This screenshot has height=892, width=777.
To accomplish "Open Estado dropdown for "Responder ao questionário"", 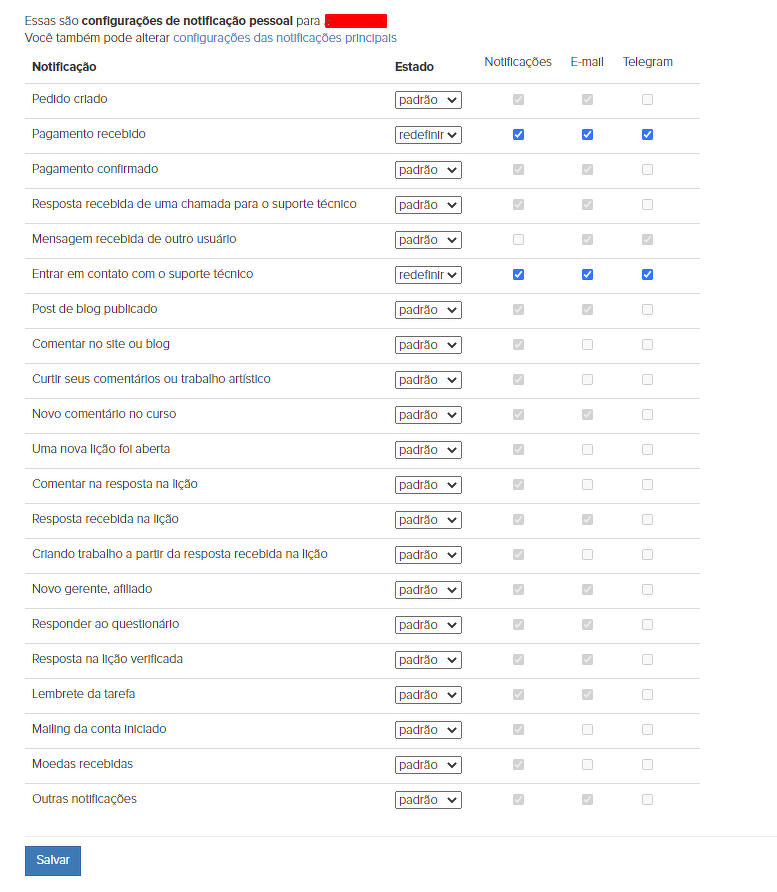I will tap(428, 625).
